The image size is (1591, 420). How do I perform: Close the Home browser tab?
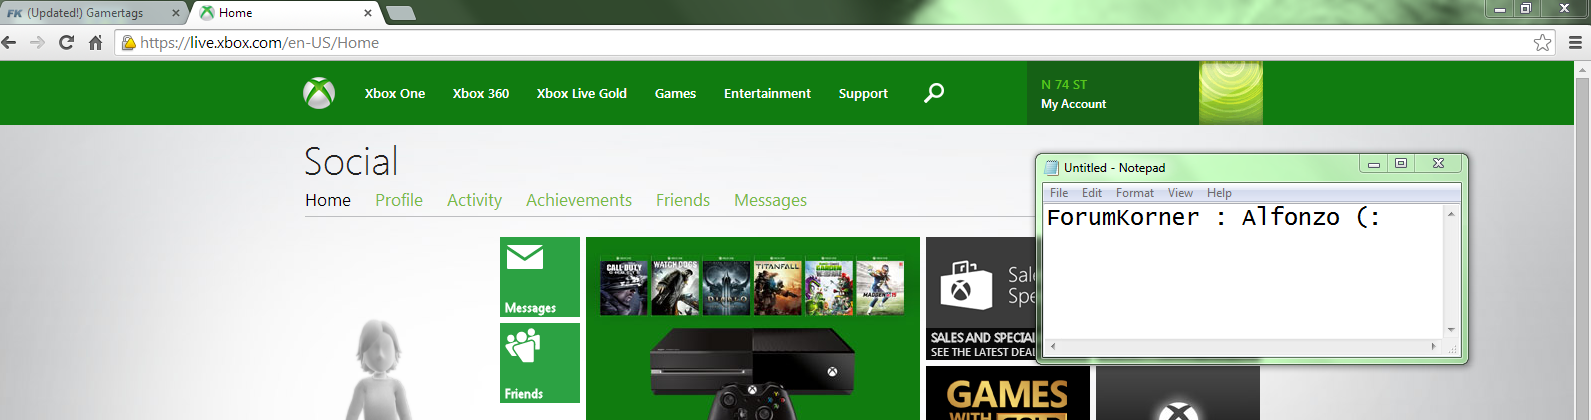tap(368, 13)
